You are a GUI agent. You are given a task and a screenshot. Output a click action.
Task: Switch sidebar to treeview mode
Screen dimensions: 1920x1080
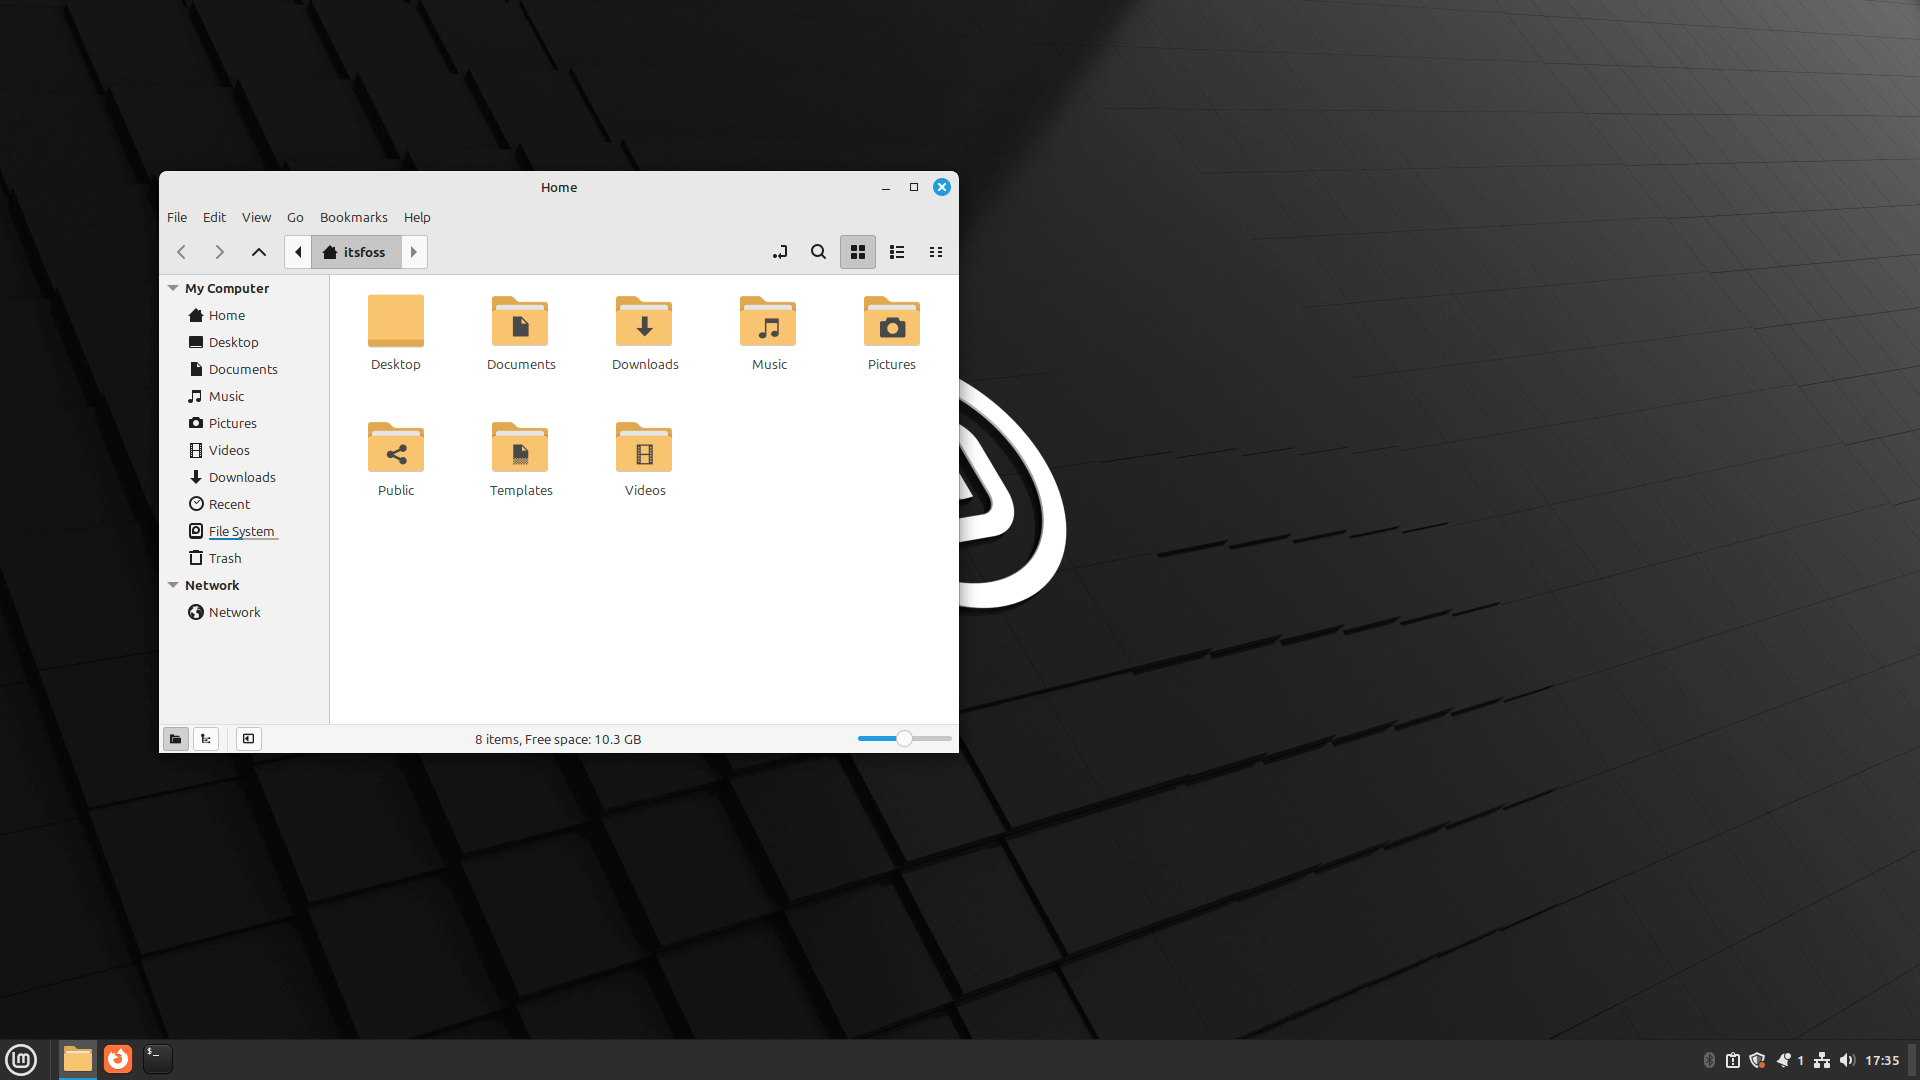pos(205,738)
